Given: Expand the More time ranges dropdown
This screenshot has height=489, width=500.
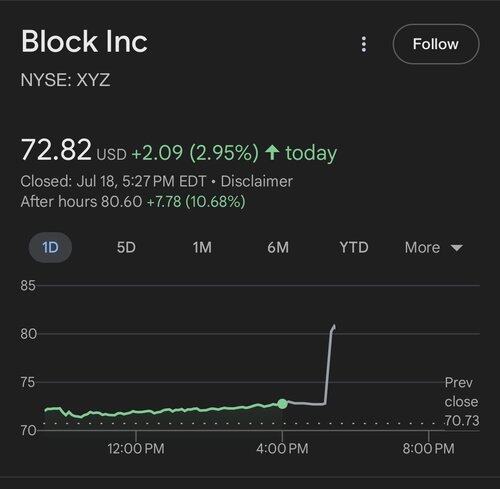Looking at the screenshot, I should pyautogui.click(x=433, y=248).
